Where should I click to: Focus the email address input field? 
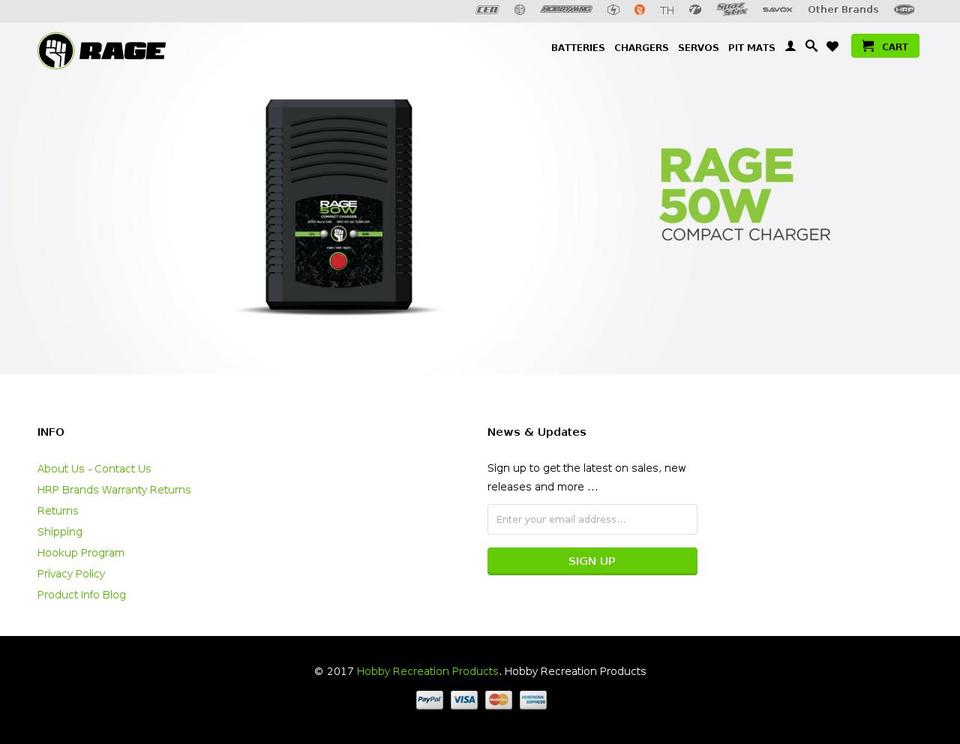pyautogui.click(x=592, y=519)
